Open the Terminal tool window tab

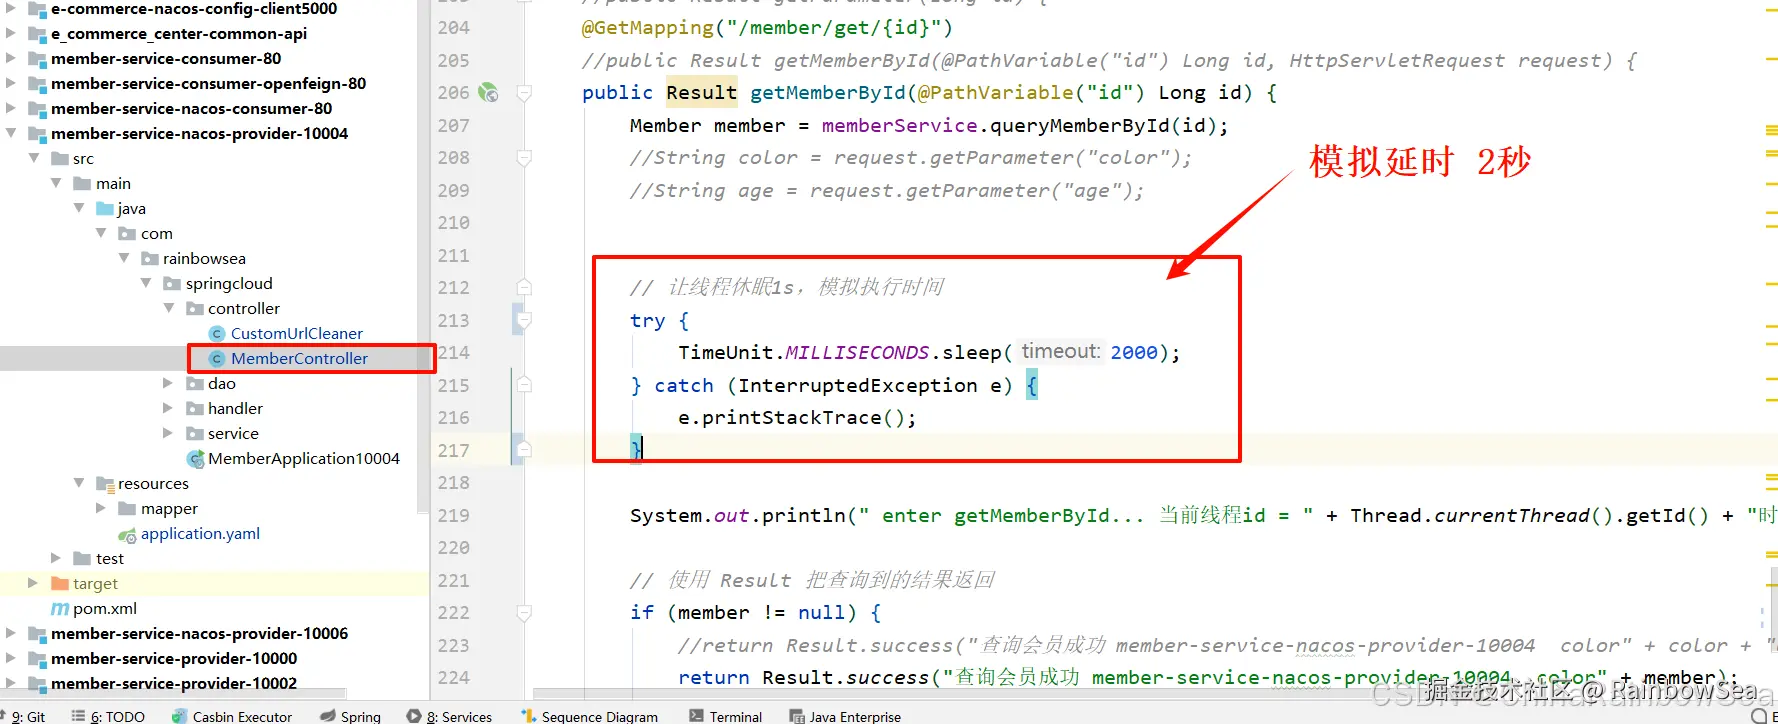[726, 716]
